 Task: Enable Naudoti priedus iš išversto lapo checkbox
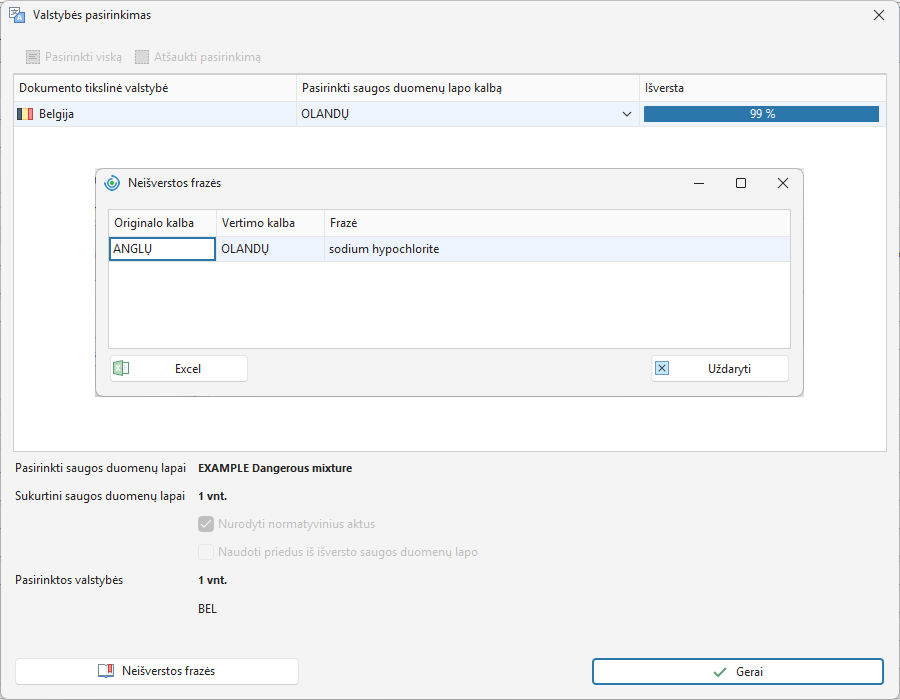206,552
